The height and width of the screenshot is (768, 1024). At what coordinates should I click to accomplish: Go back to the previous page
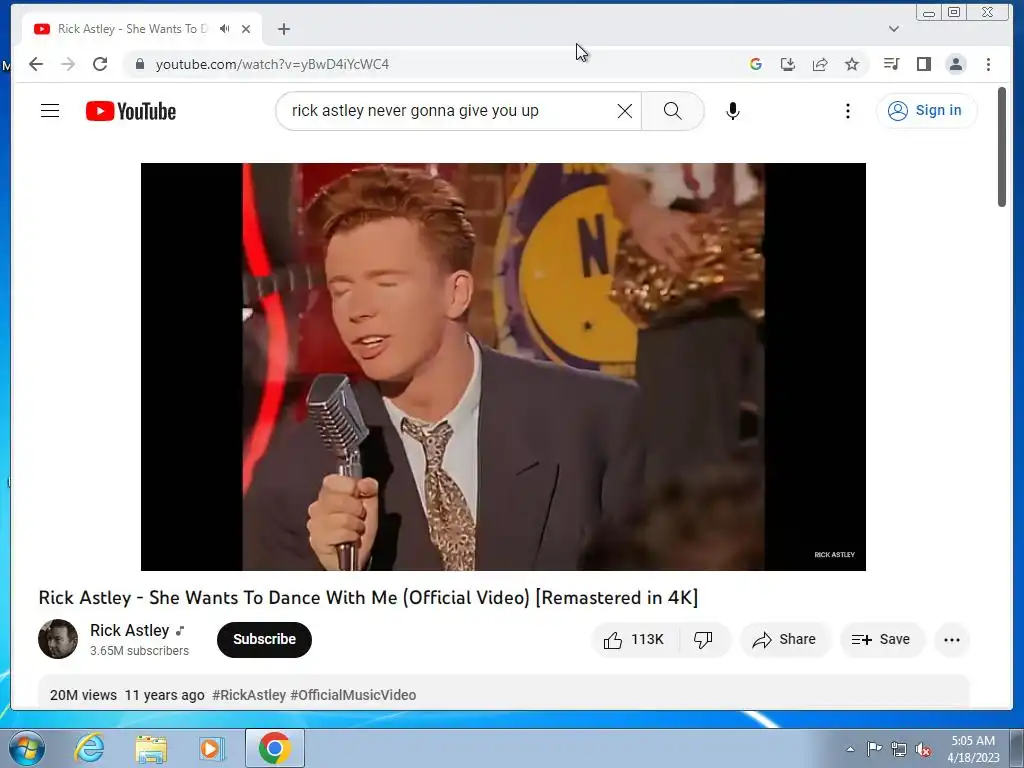click(36, 64)
